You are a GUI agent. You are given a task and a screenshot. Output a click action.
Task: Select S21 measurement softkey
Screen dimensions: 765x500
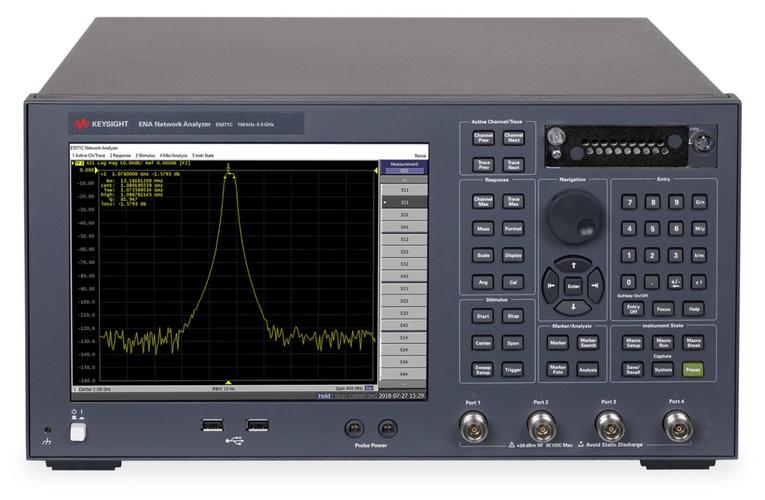point(404,202)
